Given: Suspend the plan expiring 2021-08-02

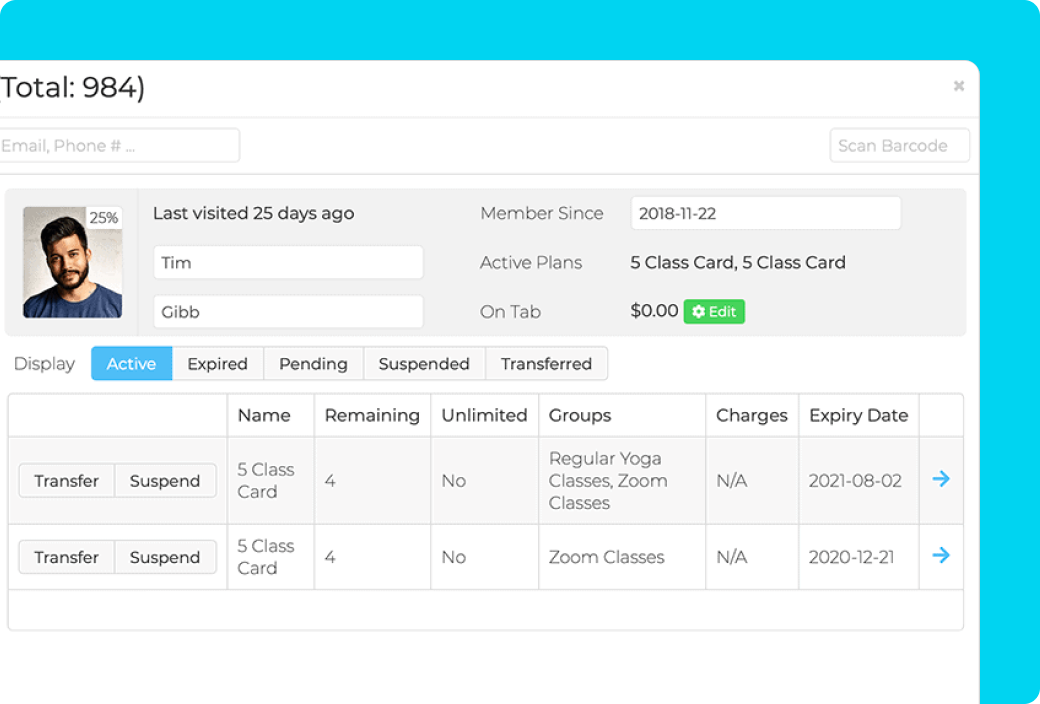Looking at the screenshot, I should click(x=165, y=480).
